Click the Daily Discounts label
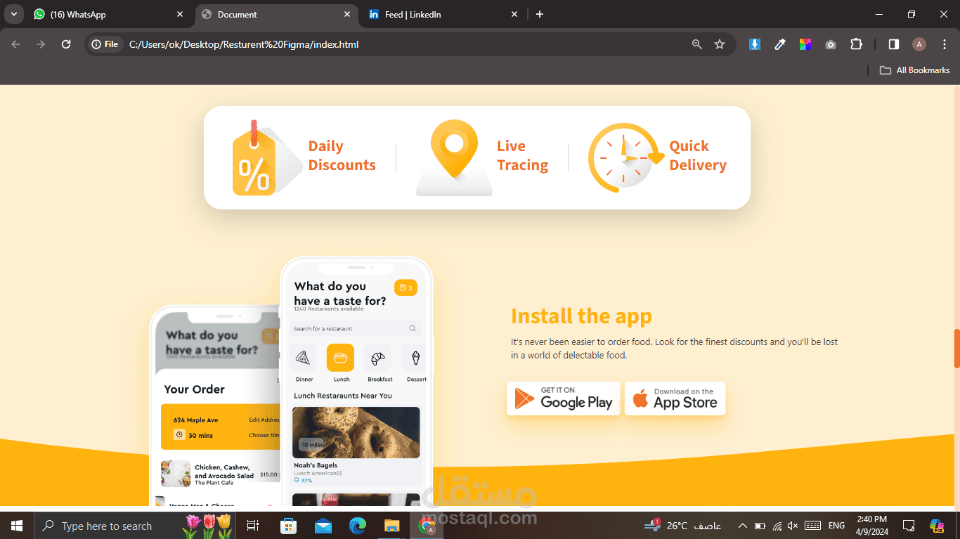This screenshot has width=960, height=539. point(342,156)
